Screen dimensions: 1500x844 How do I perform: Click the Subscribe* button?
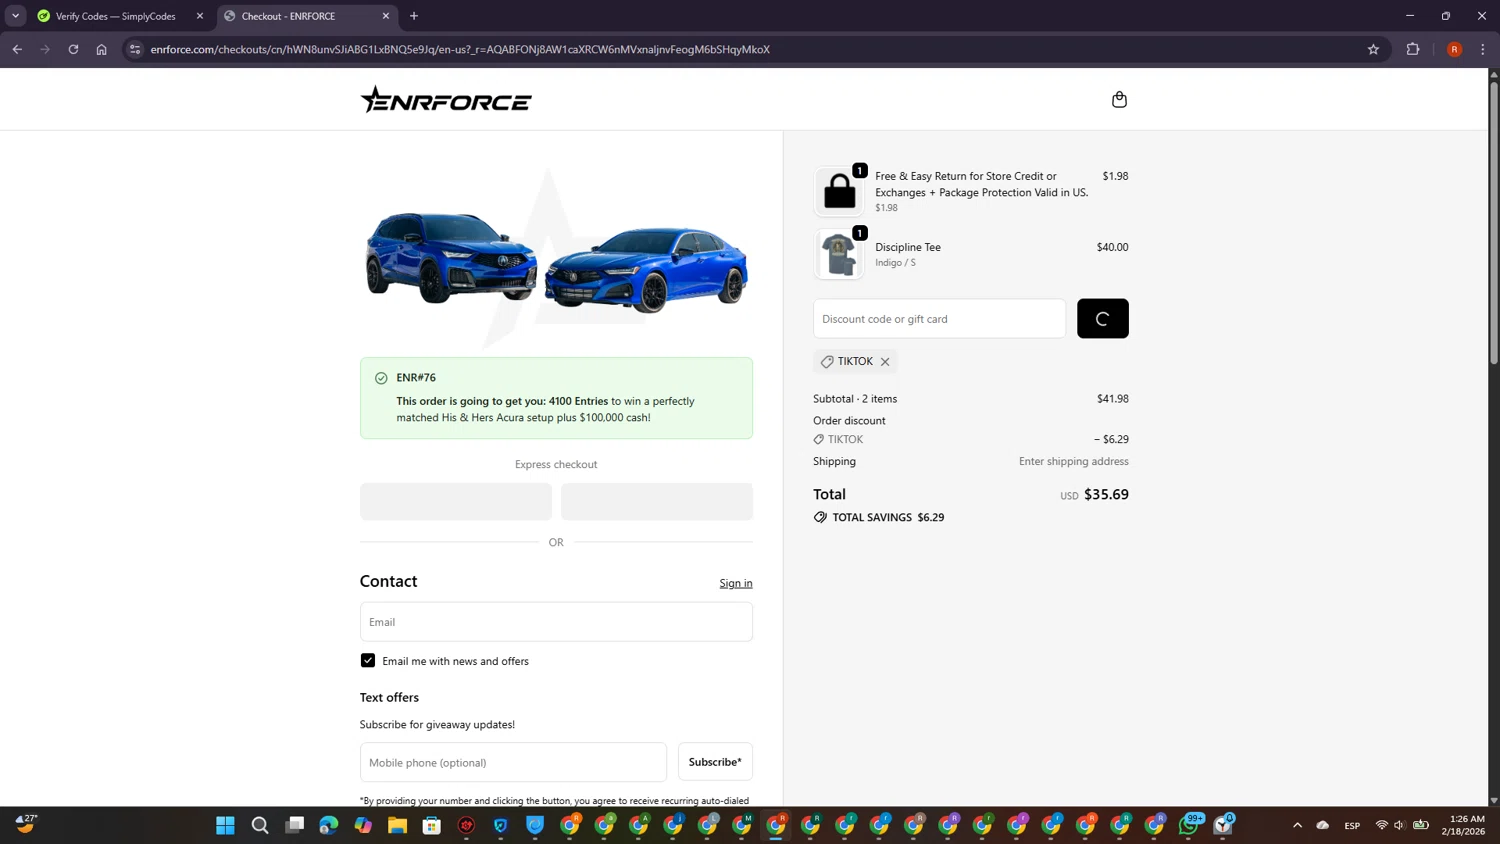715,762
